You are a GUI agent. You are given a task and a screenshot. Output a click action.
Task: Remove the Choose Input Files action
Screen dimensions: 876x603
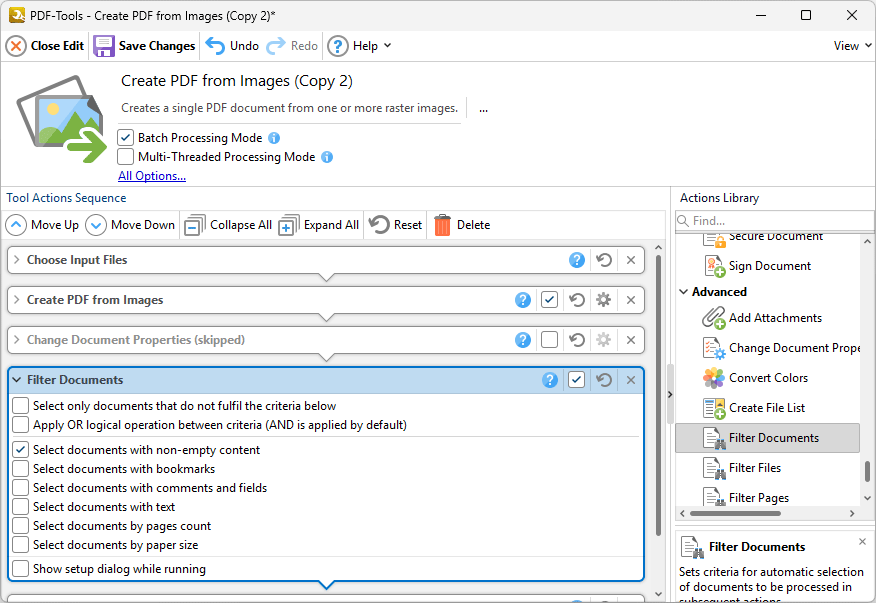point(631,260)
